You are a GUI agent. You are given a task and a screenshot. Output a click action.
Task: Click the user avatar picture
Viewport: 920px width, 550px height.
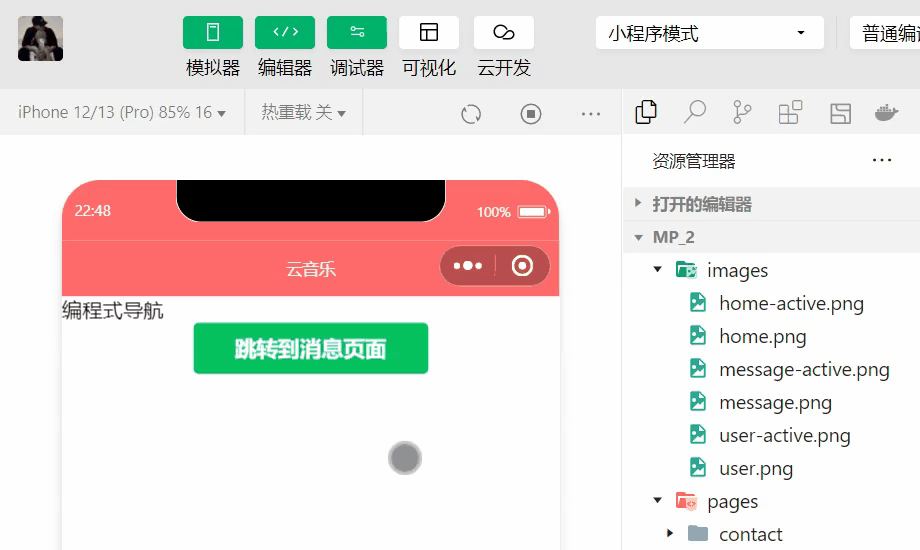click(x=40, y=39)
